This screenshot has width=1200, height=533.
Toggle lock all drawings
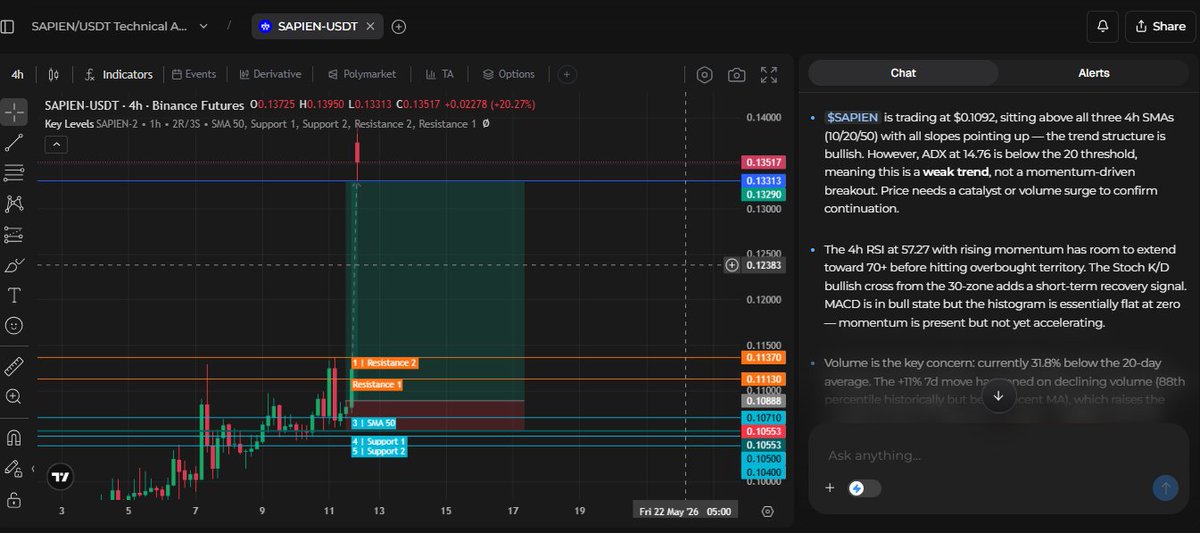(x=14, y=499)
